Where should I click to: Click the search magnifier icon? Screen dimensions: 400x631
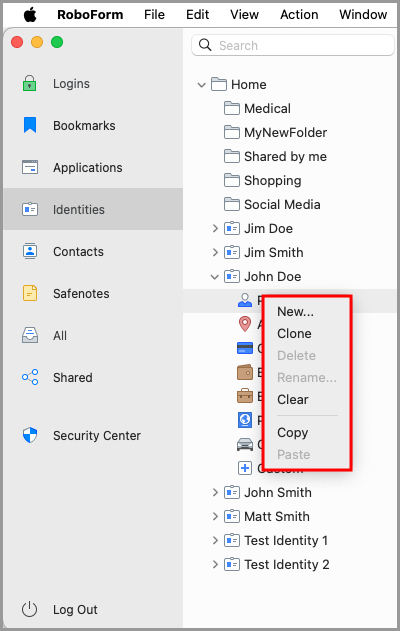[x=205, y=45]
